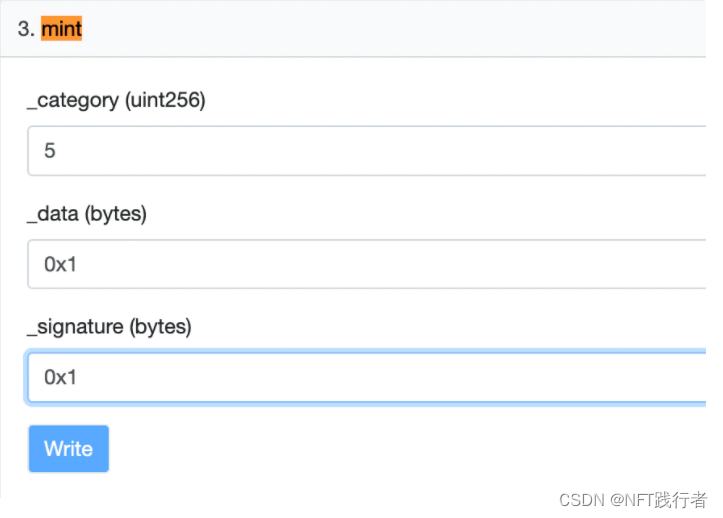This screenshot has height=518, width=723.
Task: Click the @NFT践行者 author watermark
Action: 660,499
